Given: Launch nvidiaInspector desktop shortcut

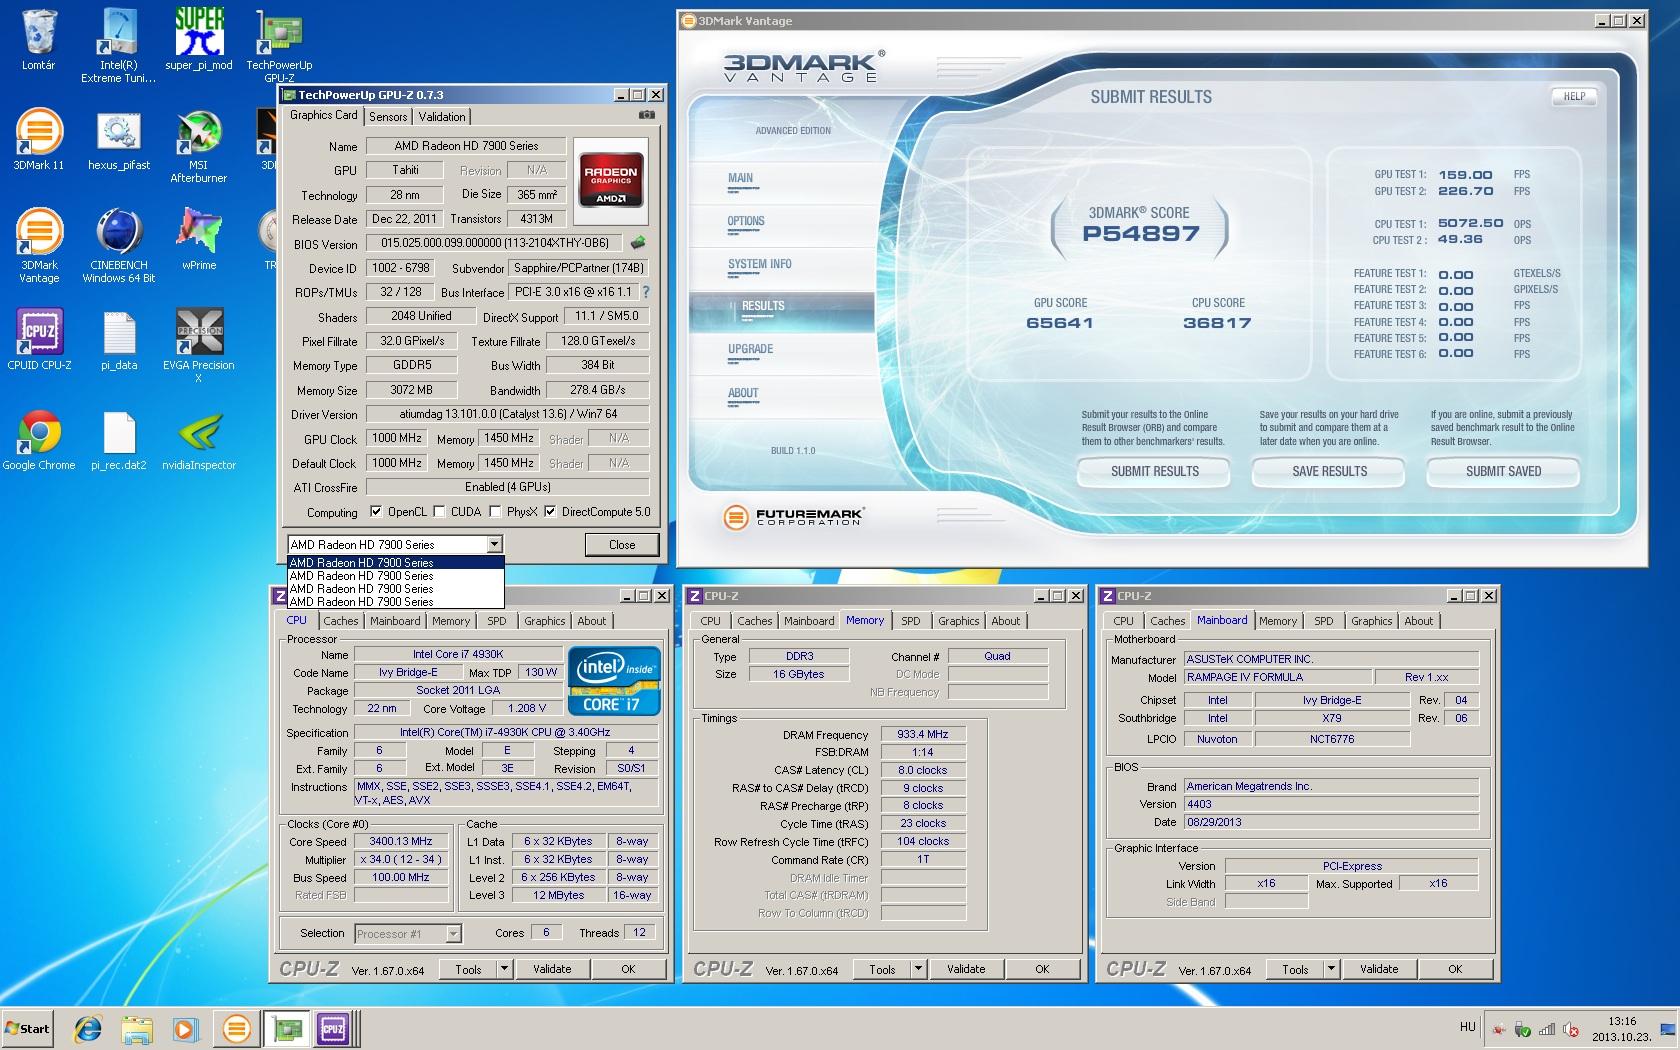Looking at the screenshot, I should point(199,440).
